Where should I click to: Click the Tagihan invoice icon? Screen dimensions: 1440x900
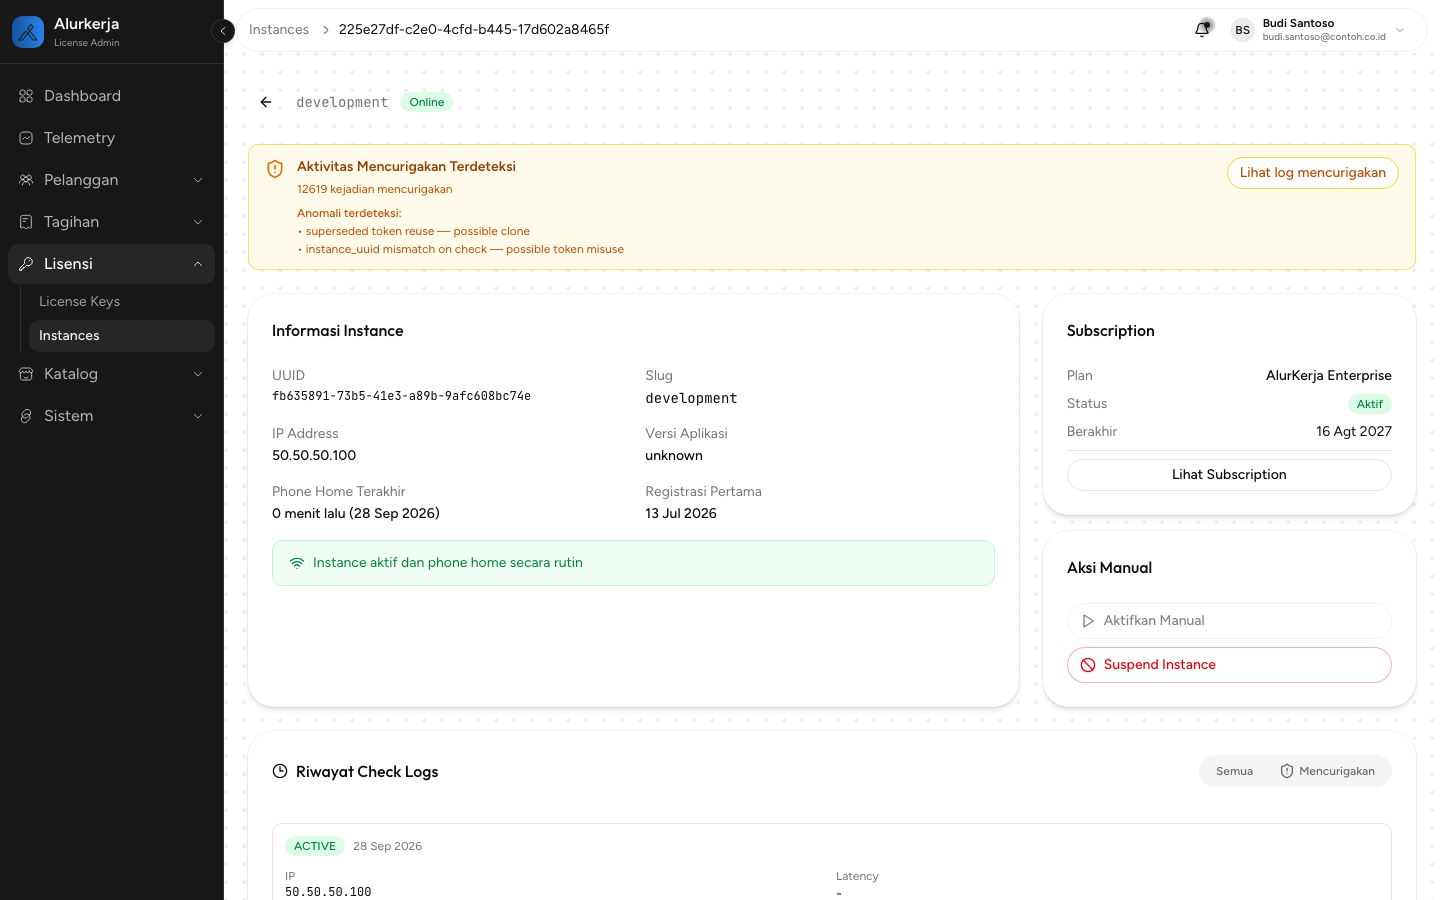pos(26,222)
